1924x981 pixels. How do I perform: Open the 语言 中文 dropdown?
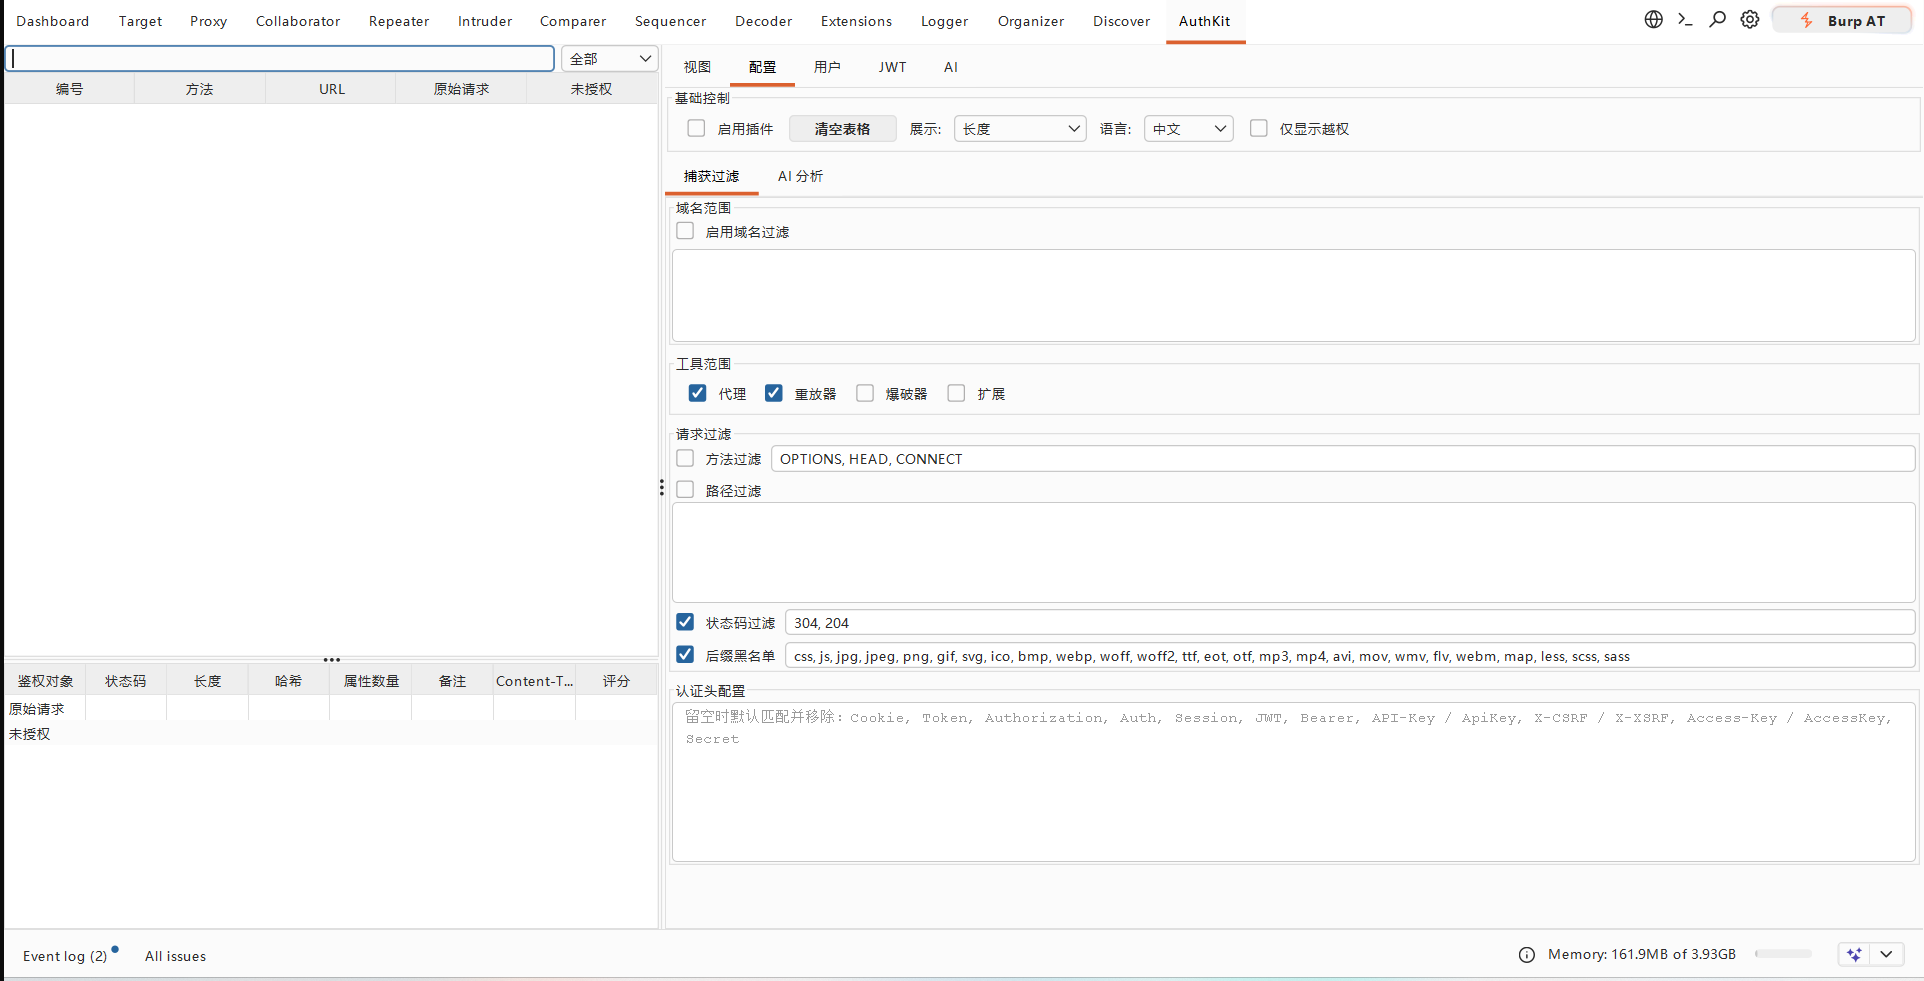click(1188, 129)
